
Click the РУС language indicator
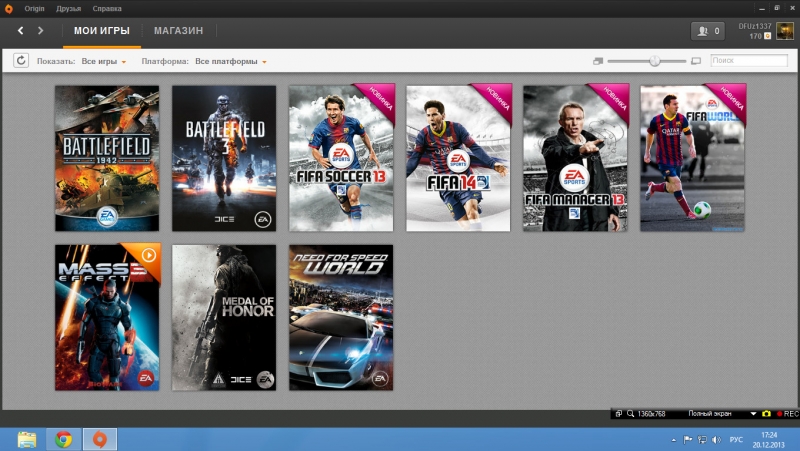[x=736, y=440]
